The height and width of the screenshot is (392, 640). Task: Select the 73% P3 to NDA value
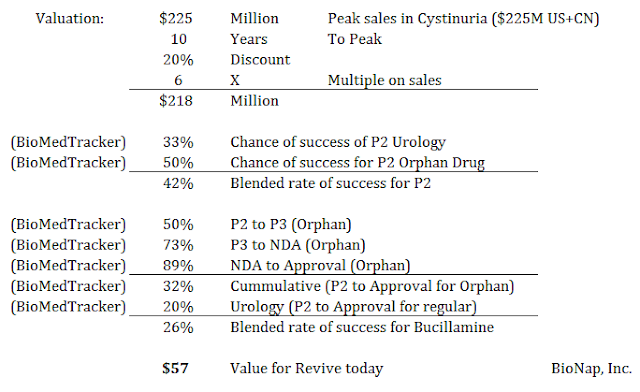(178, 245)
